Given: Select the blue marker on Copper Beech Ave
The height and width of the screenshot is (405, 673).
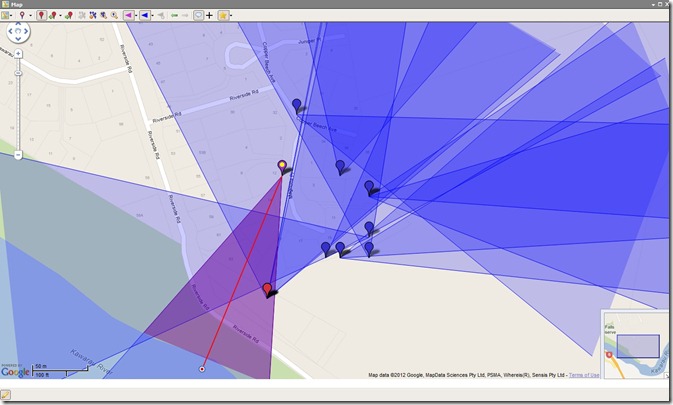Looking at the screenshot, I should tap(297, 106).
